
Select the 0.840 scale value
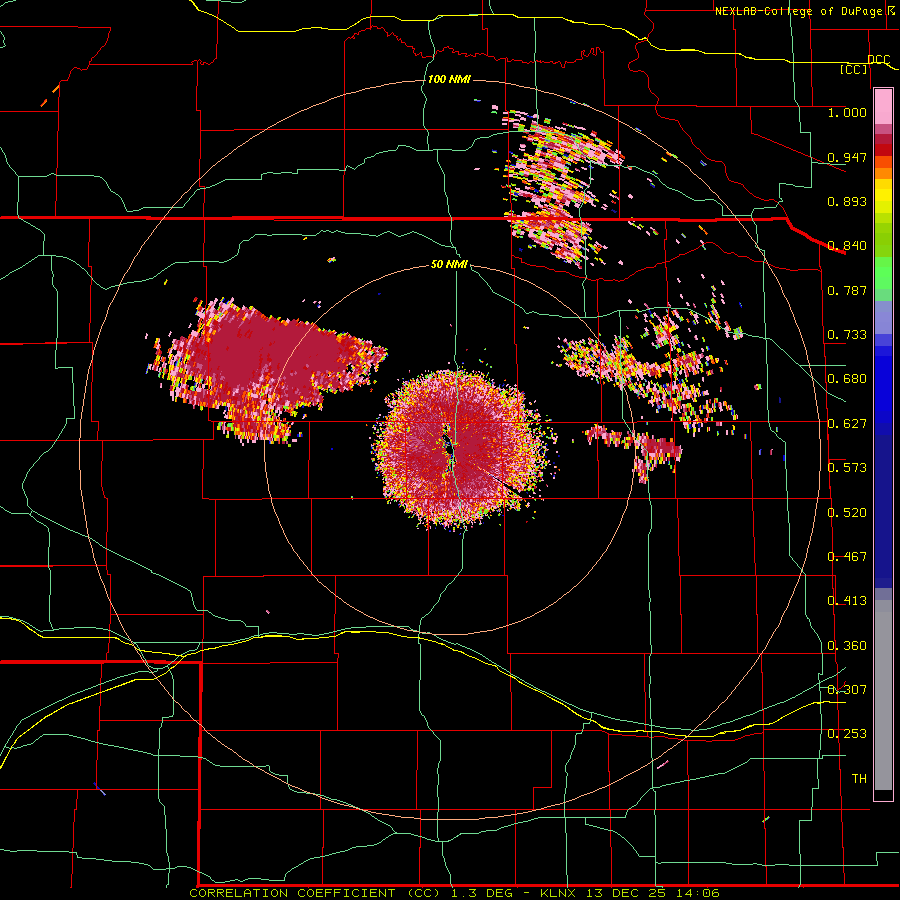[847, 246]
